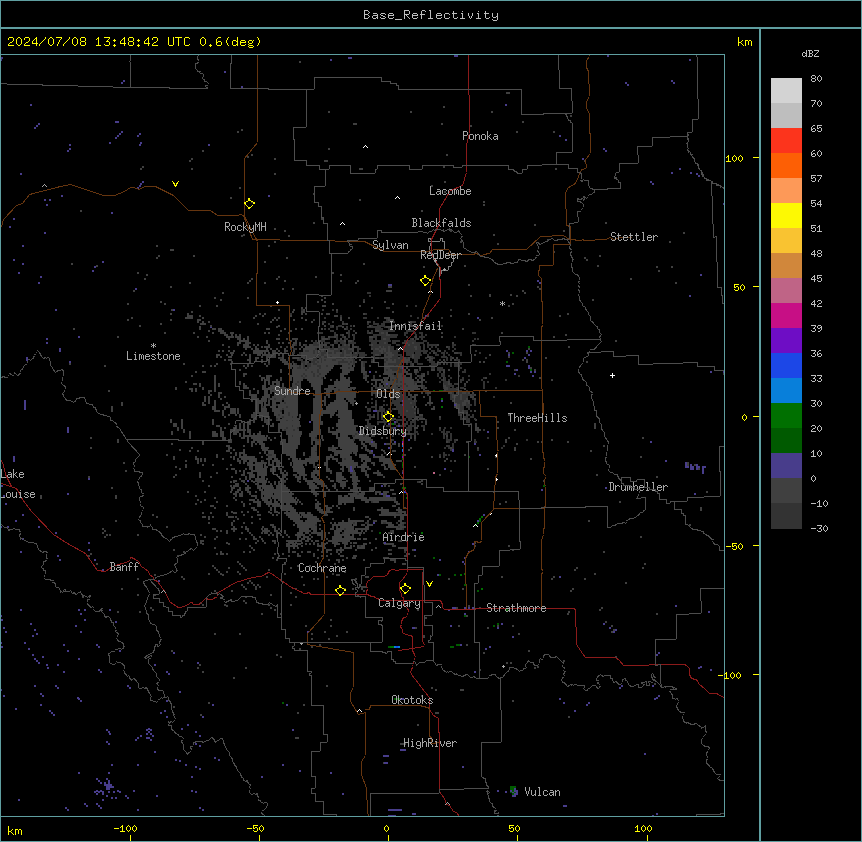Click the white asterisk east of Innisfail

502,303
